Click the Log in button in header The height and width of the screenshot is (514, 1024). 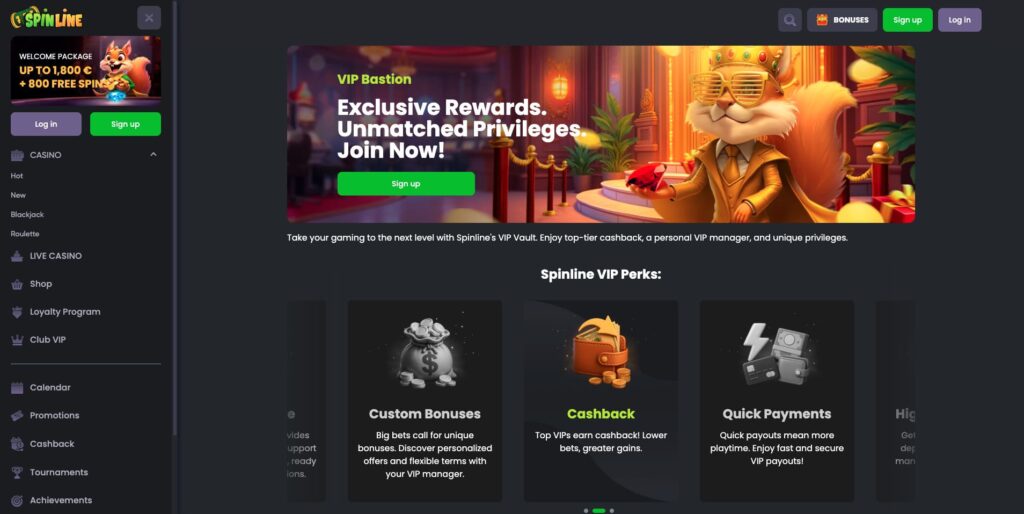pos(959,20)
